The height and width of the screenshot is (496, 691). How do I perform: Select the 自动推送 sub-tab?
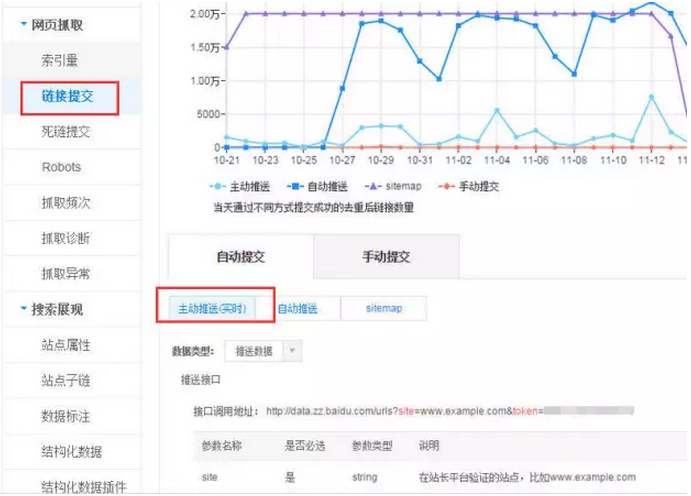point(298,308)
